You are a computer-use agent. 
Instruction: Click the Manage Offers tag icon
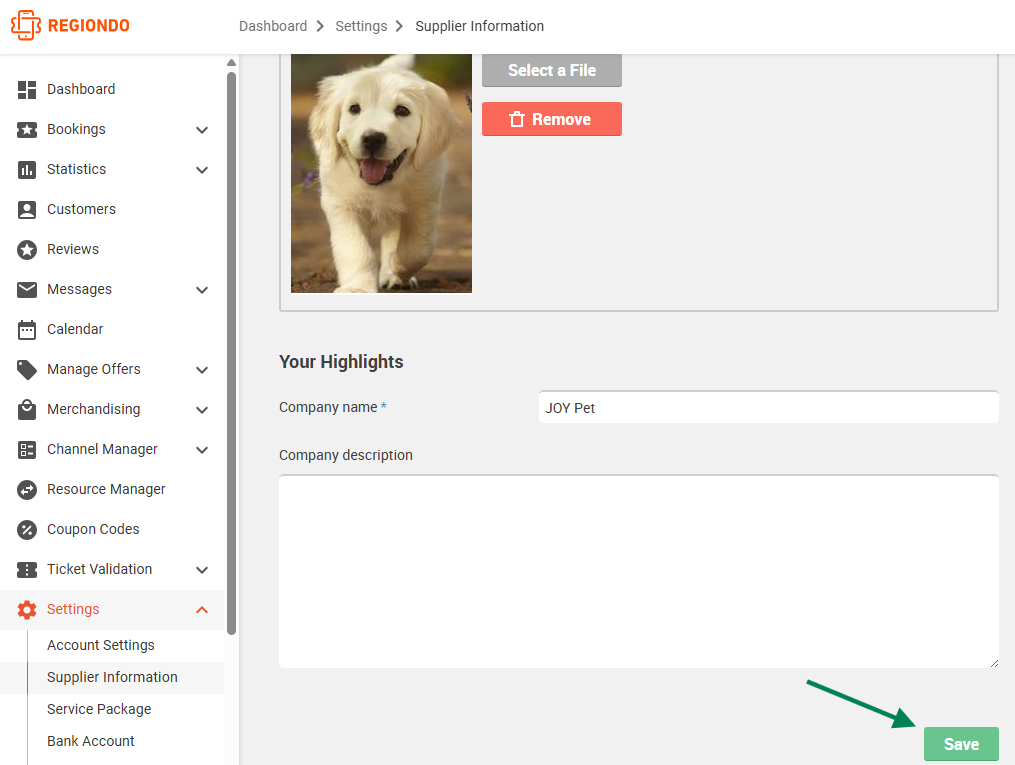(27, 370)
